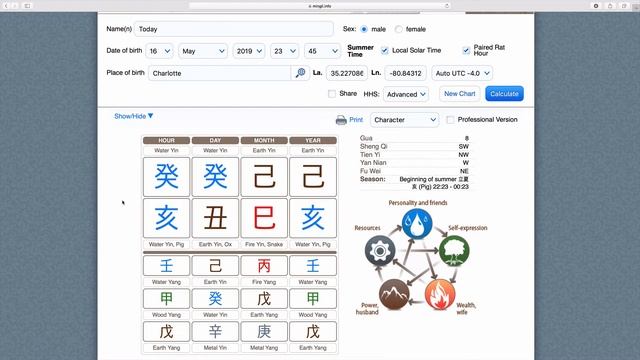
Task: Click the year branch Pig character
Action: 313,218
